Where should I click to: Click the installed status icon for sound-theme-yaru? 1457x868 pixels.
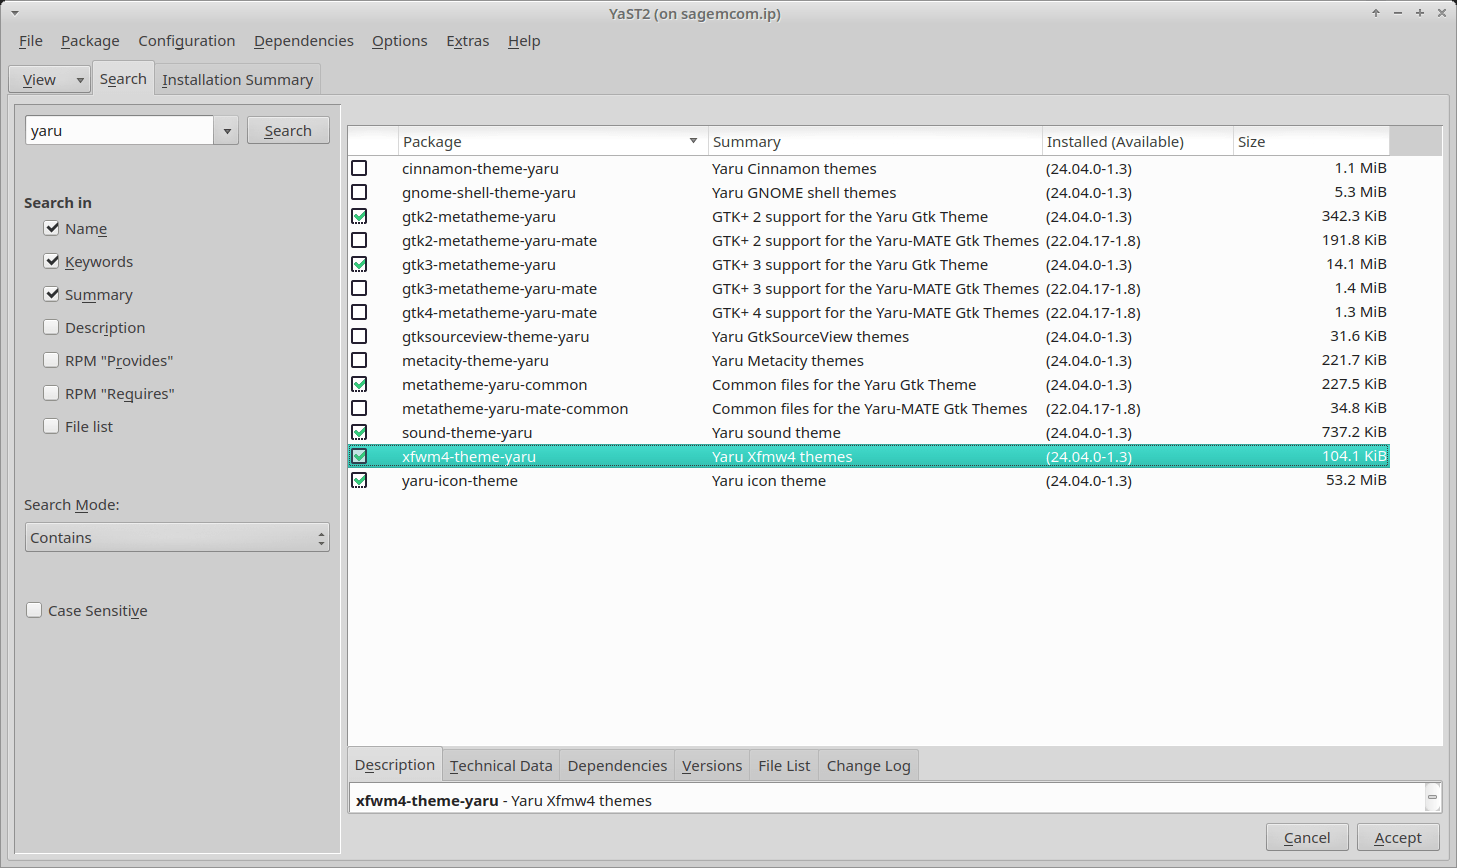[359, 433]
